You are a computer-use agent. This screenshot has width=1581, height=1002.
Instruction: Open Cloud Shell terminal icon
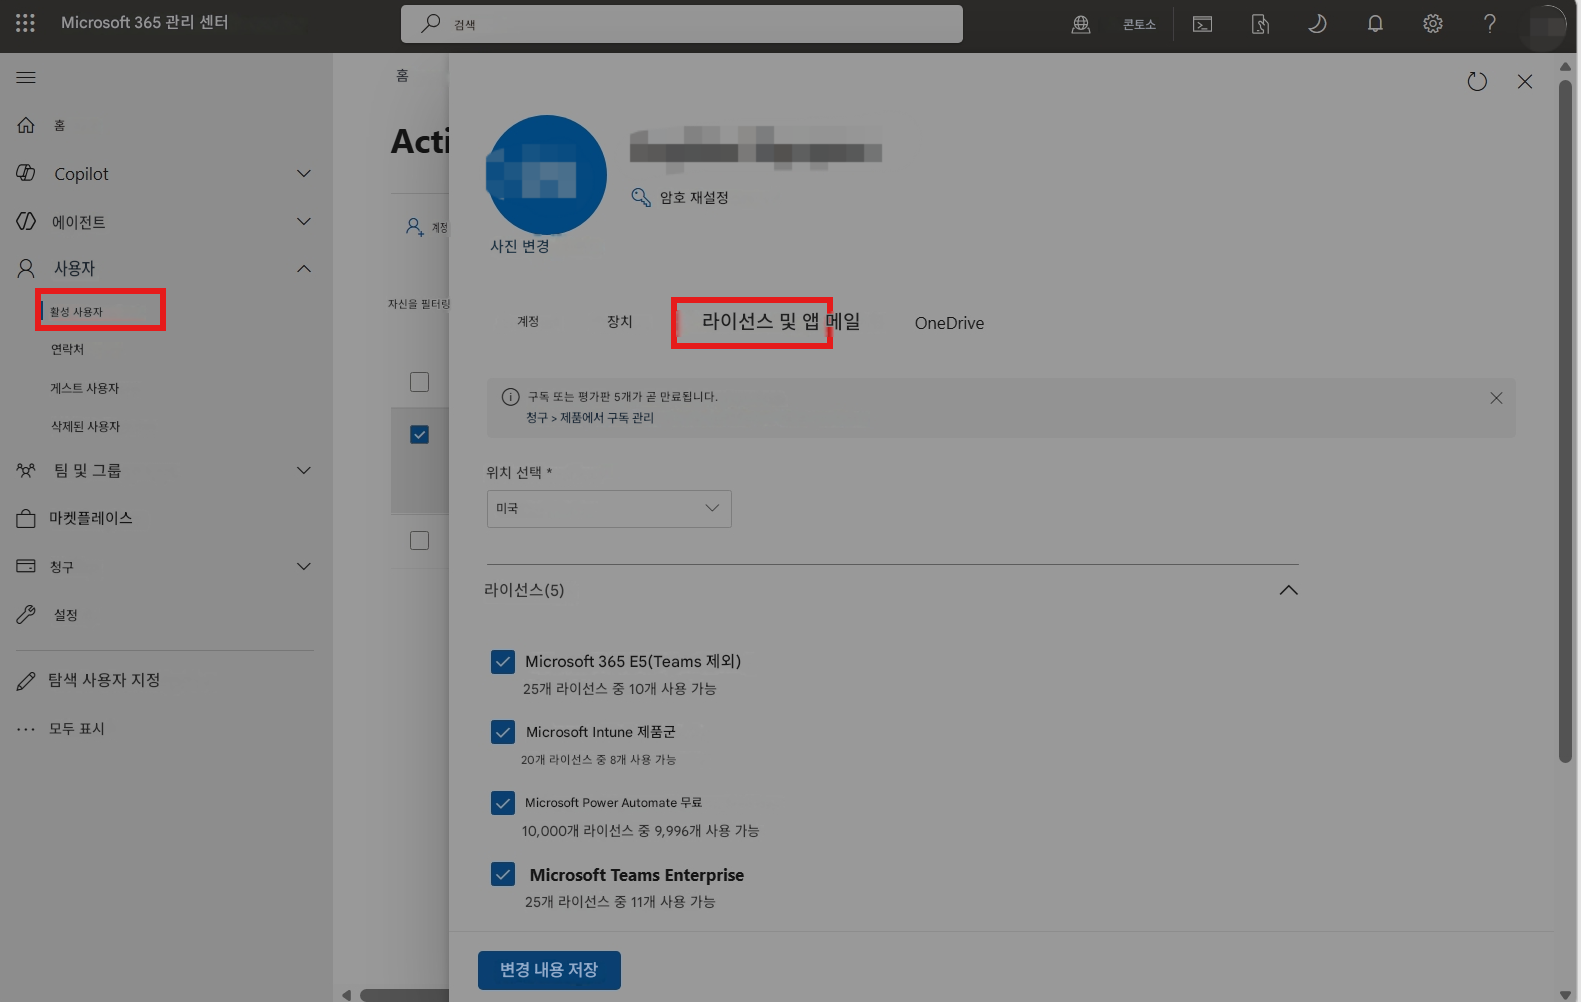(x=1203, y=24)
